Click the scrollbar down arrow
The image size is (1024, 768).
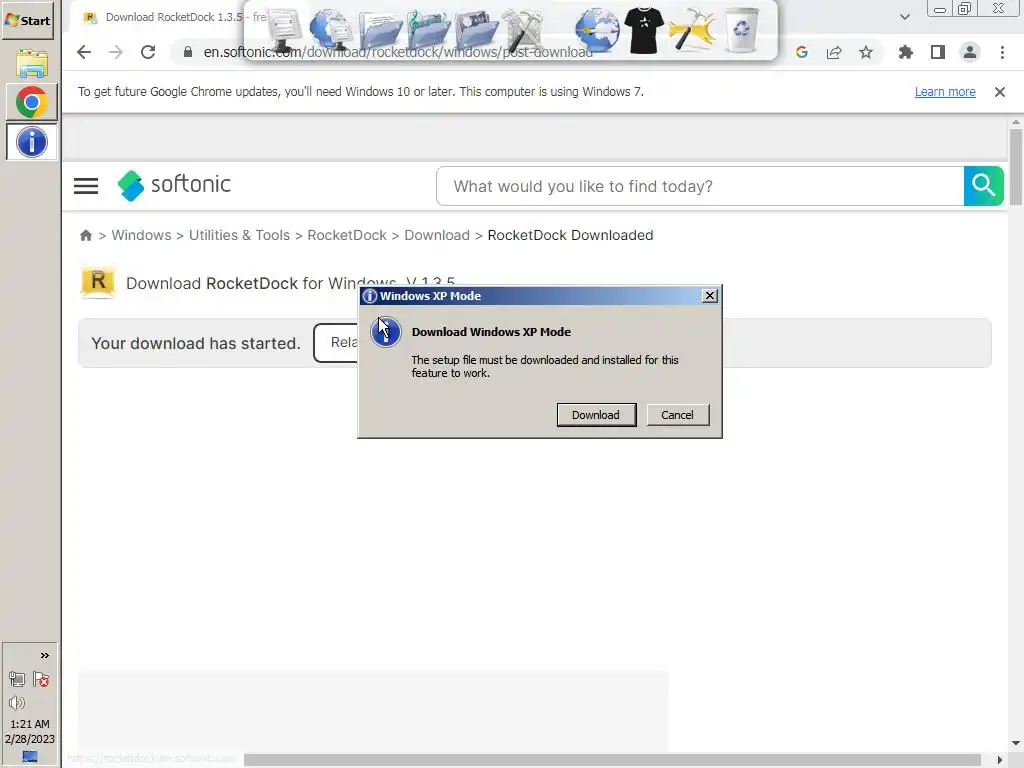pyautogui.click(x=1016, y=743)
